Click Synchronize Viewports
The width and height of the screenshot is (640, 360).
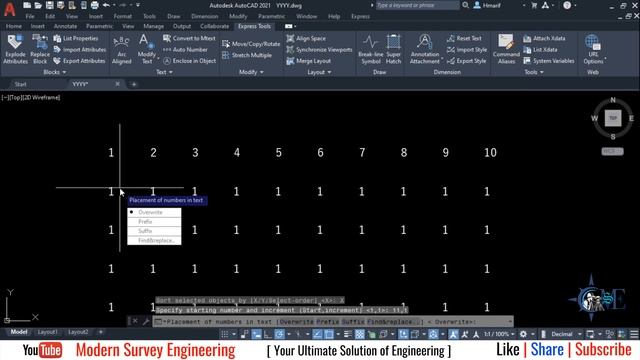[x=319, y=50]
